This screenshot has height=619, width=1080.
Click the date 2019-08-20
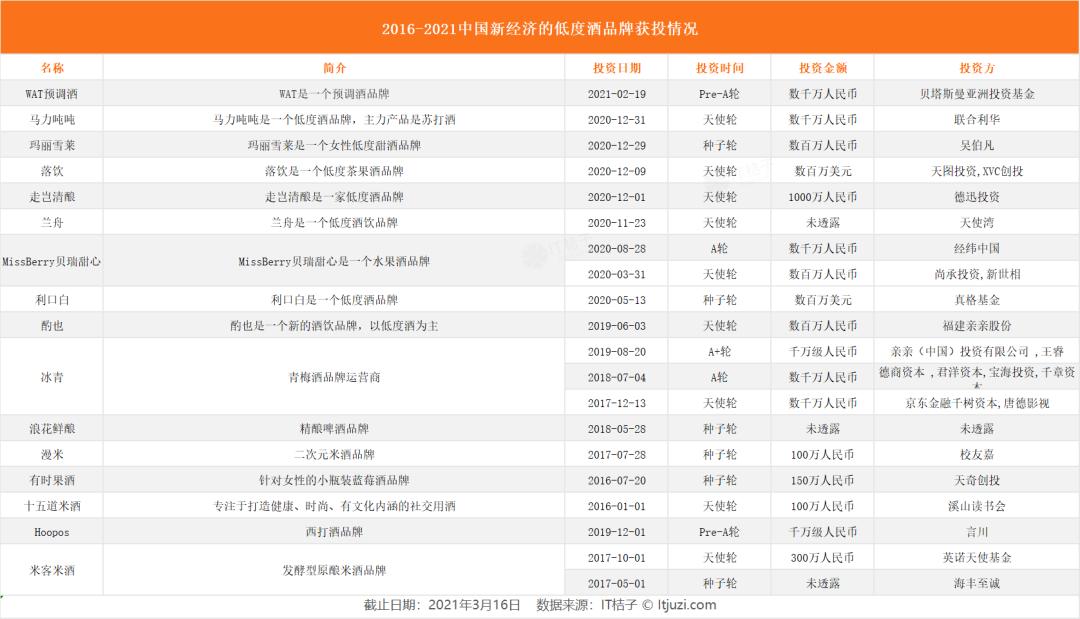(616, 351)
